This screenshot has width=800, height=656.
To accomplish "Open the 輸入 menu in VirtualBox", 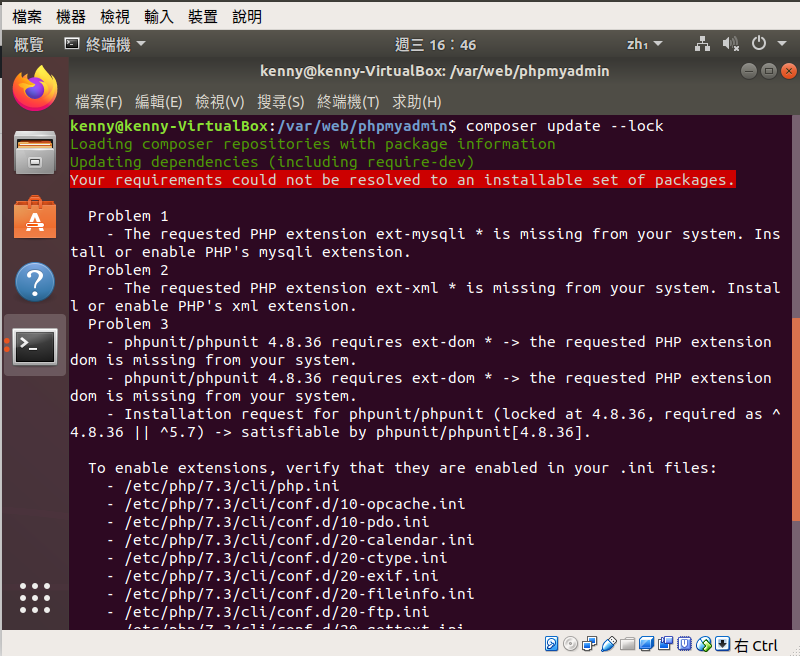I will coord(159,17).
